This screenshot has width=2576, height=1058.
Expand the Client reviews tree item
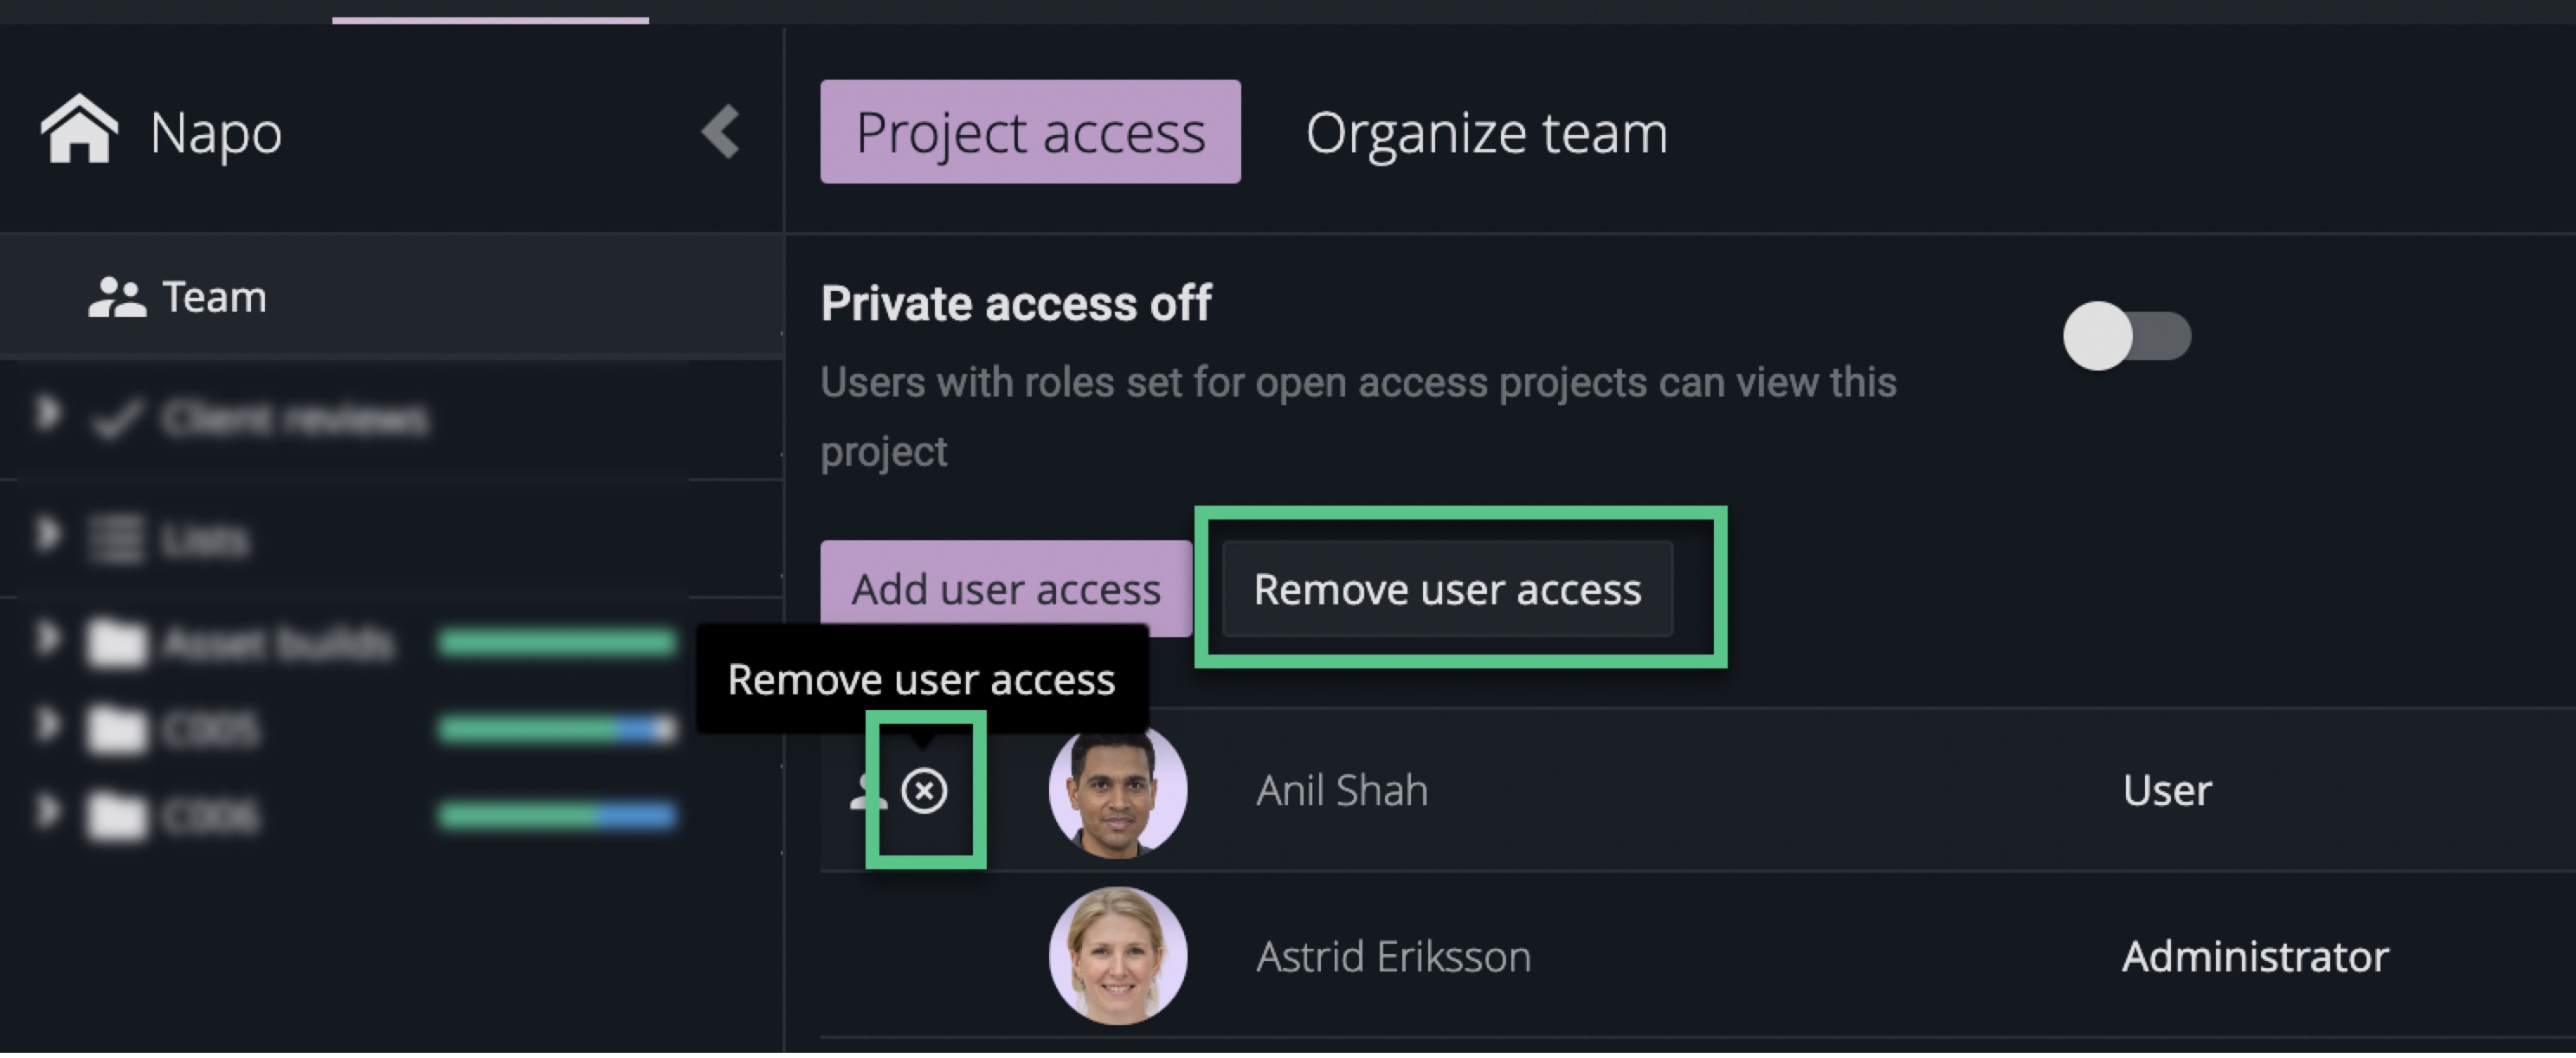47,413
